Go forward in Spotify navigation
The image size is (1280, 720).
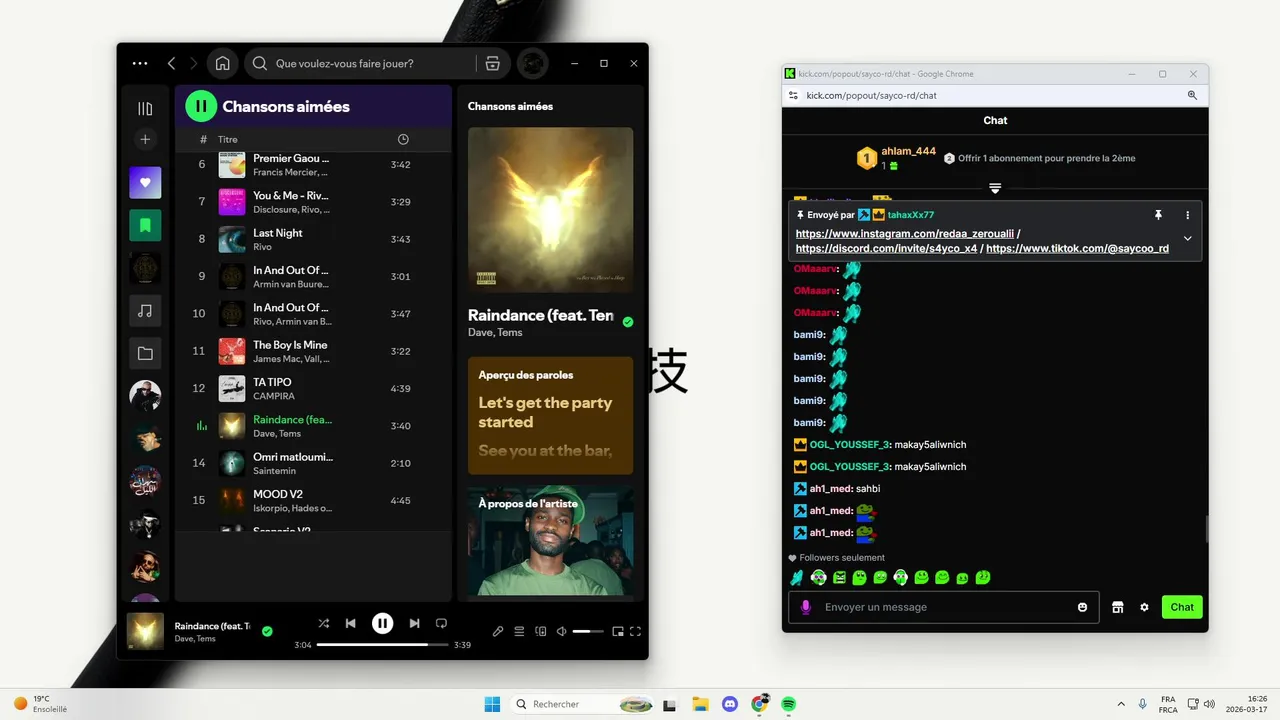pos(194,63)
